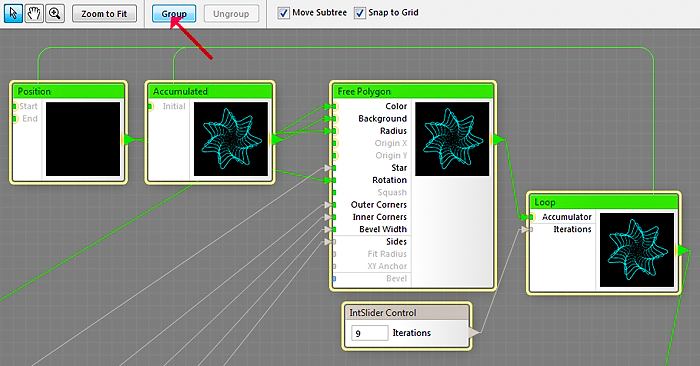Click the Loop node preview thumbnail
Screen dimensions: 700x366
coord(637,250)
